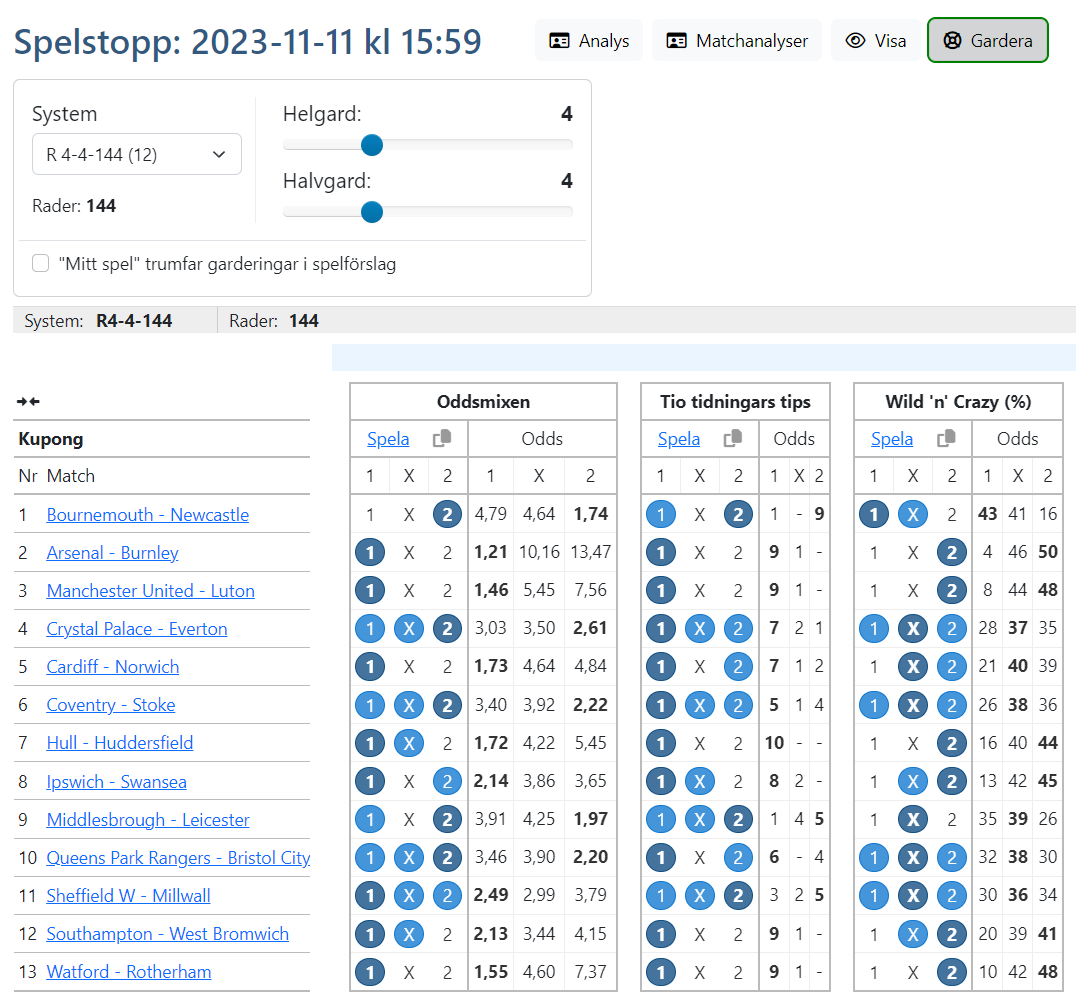Open the Cardiff - Norwich match
Screen dimensions: 1076x999
[x=113, y=667]
